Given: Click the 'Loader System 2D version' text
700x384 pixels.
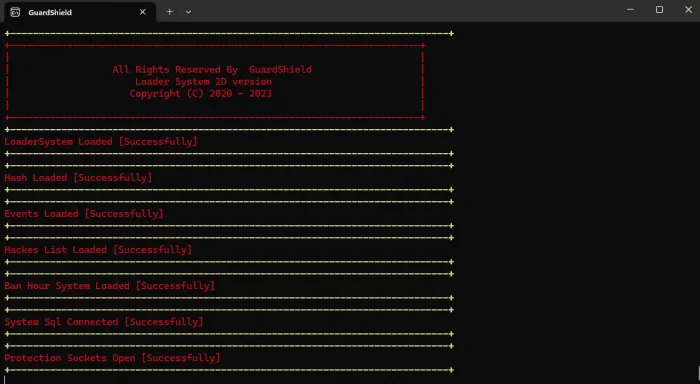Looking at the screenshot, I should pyautogui.click(x=204, y=82).
